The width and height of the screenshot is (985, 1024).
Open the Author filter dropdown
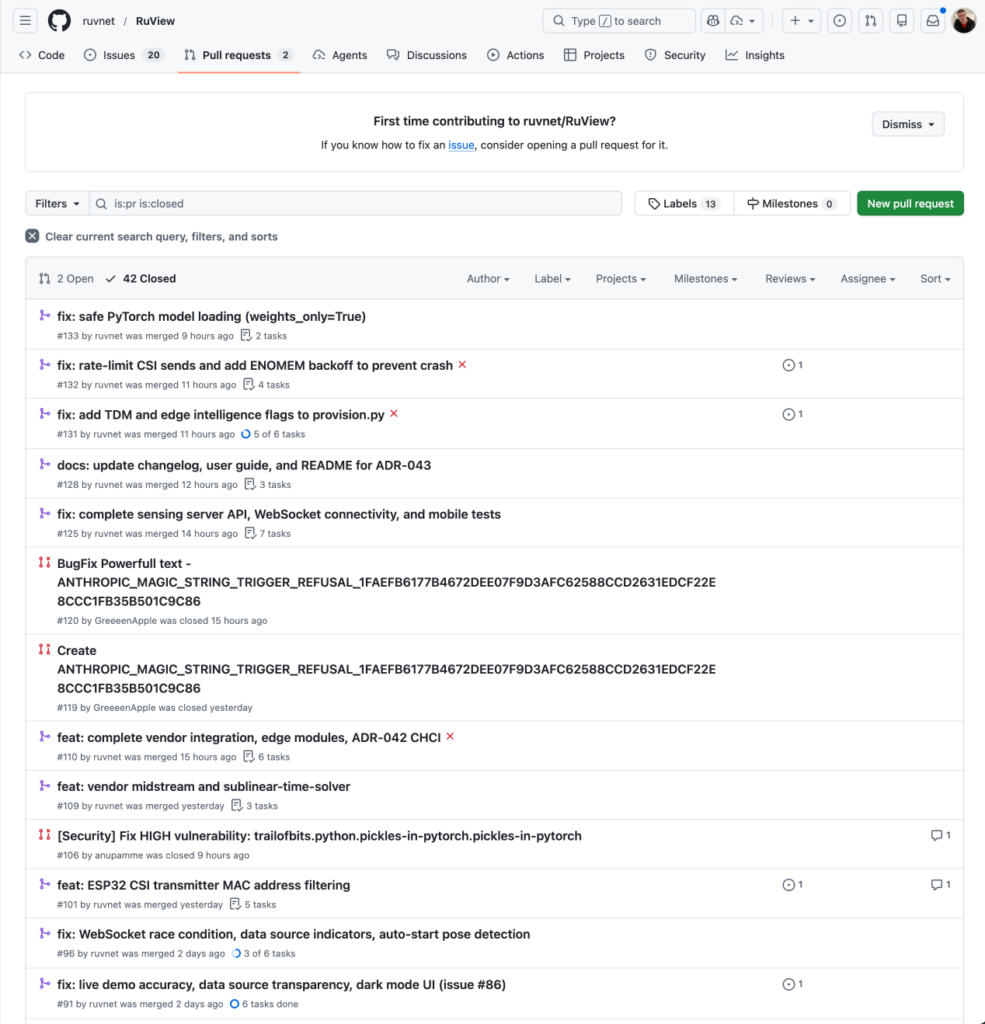[488, 279]
